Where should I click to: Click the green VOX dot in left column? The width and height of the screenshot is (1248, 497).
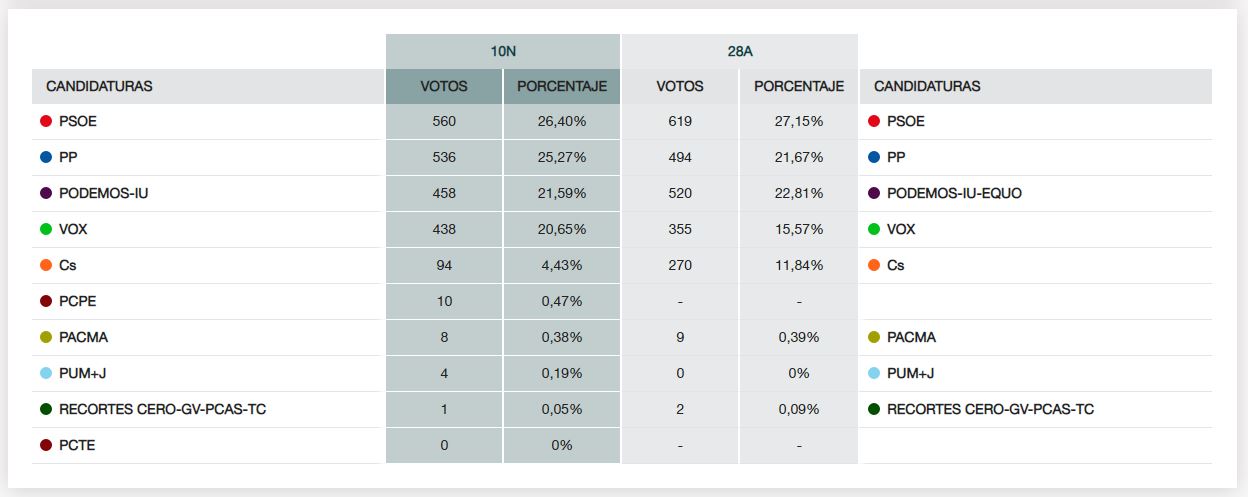(x=45, y=229)
